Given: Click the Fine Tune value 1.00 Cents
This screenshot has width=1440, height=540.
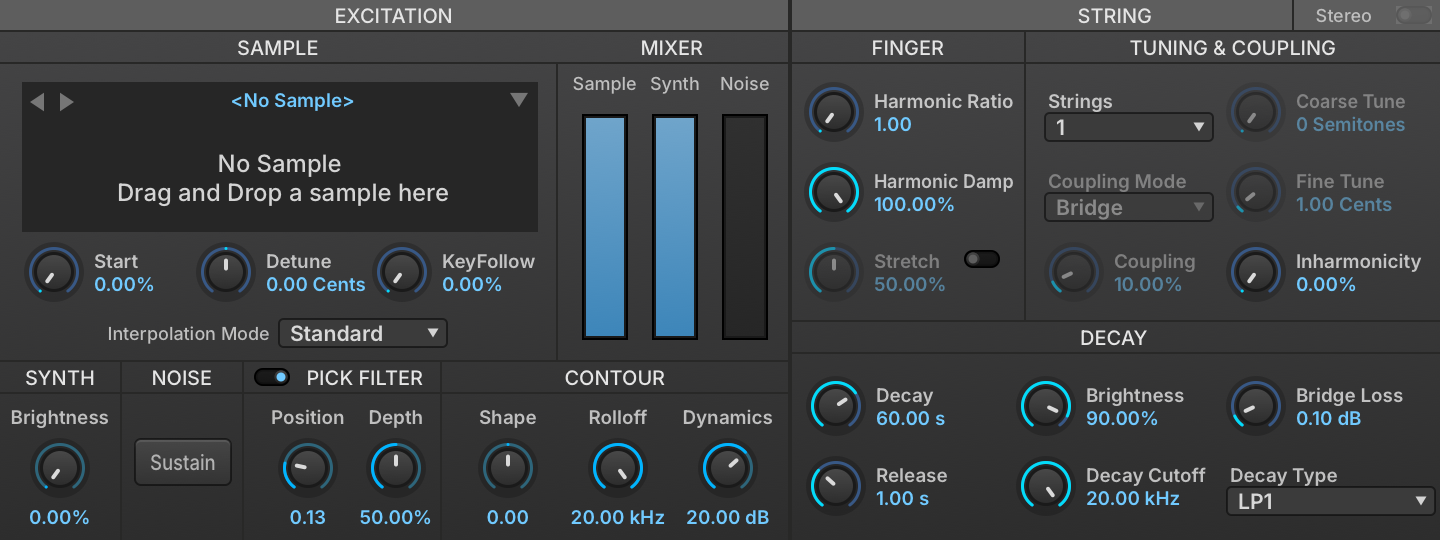Looking at the screenshot, I should coord(1344,205).
